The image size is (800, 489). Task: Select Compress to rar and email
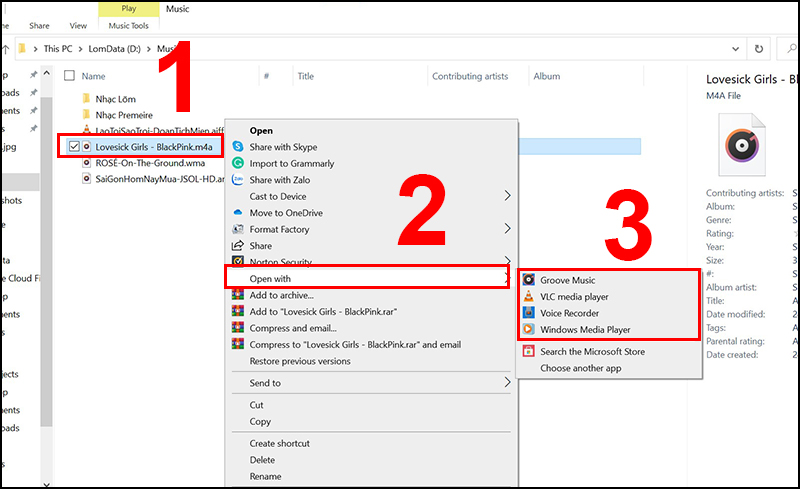[x=355, y=345]
